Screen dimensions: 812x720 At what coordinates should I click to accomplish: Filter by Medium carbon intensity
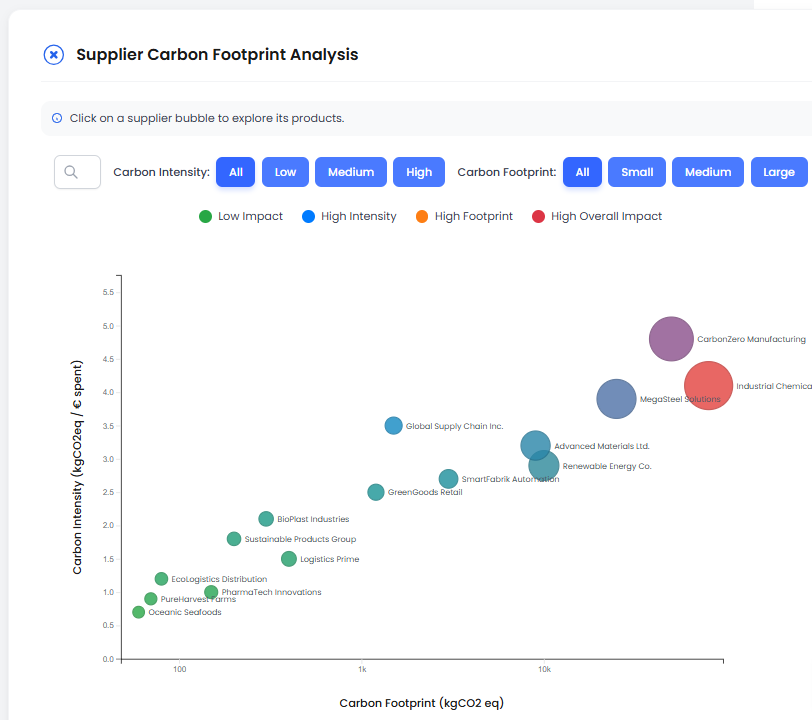351,172
